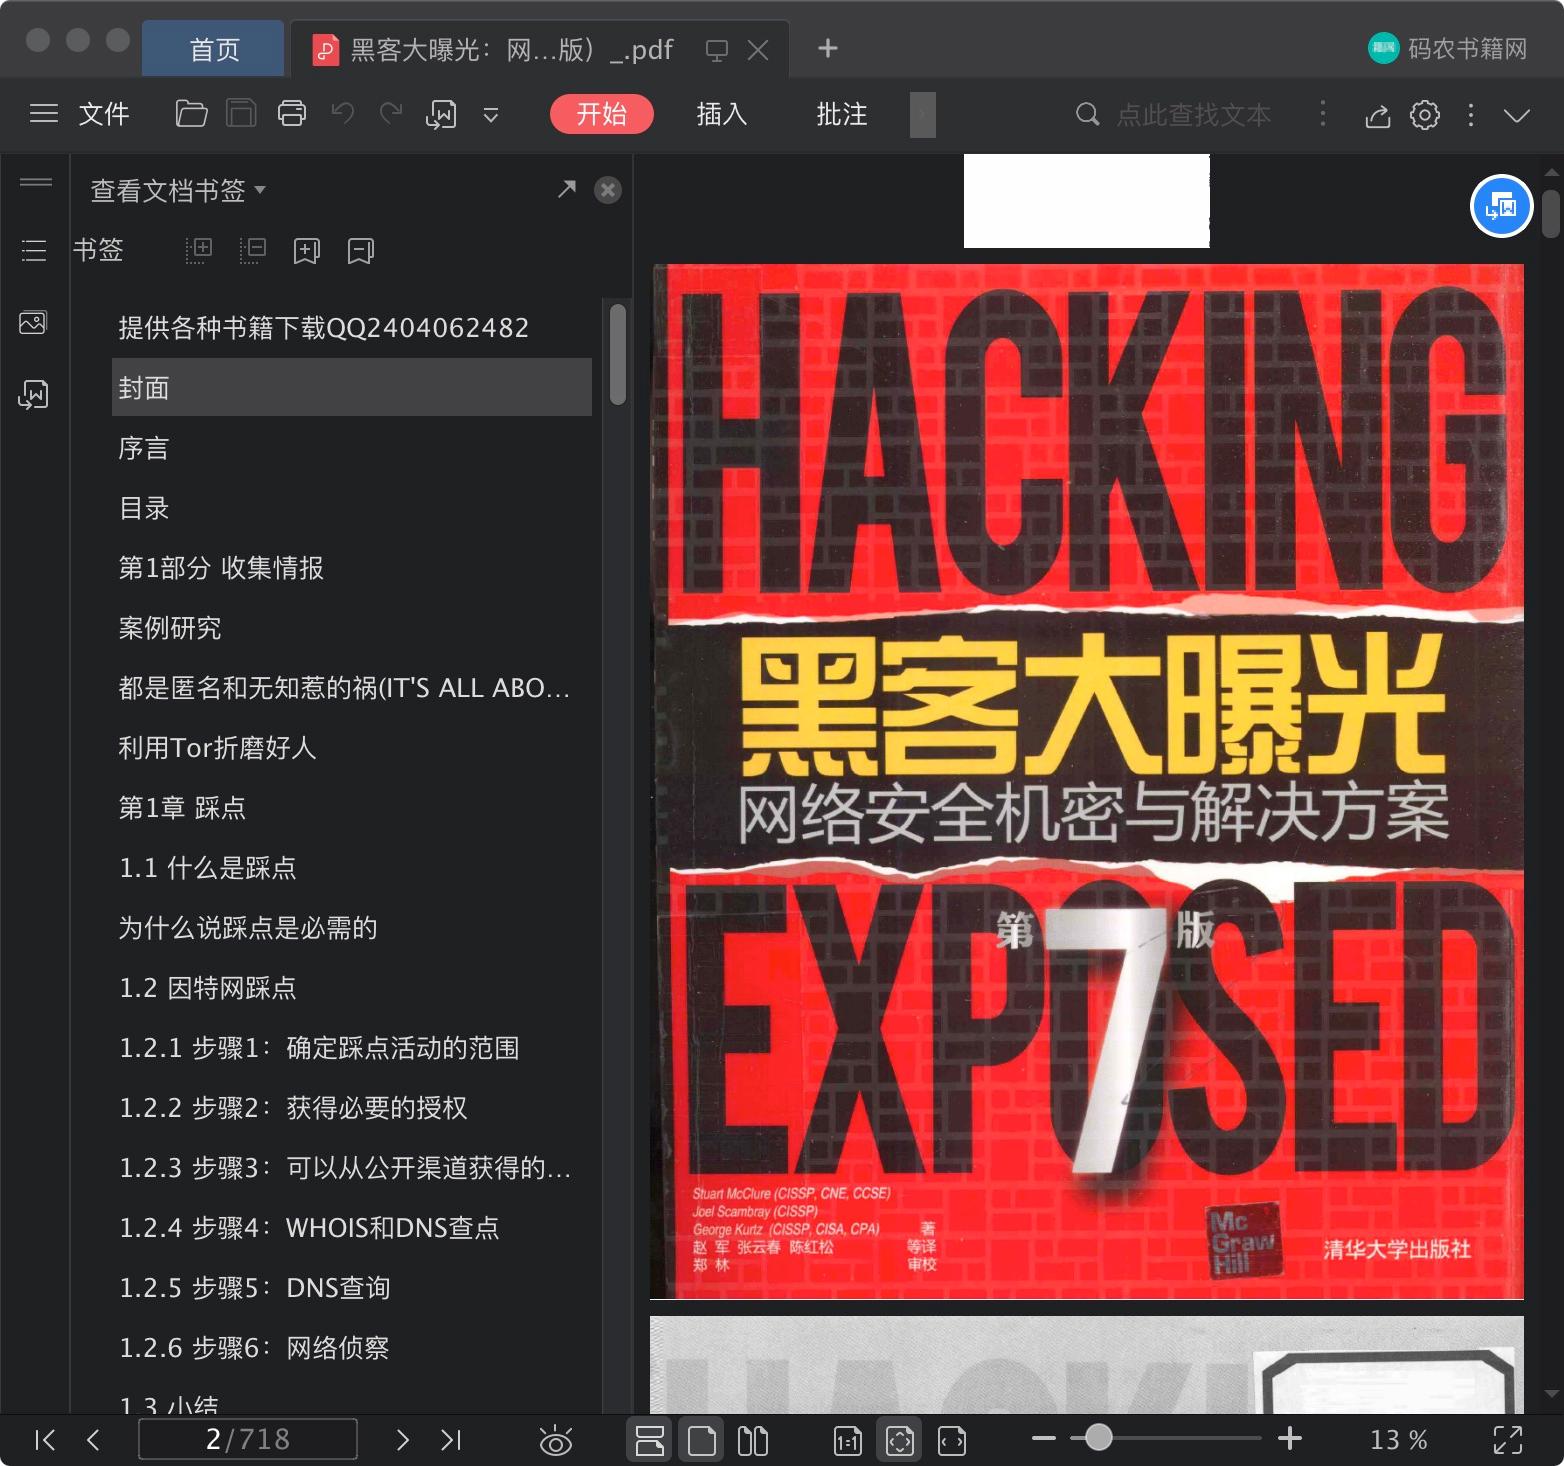Pop out the bookmark panel arrow icon

(x=567, y=188)
